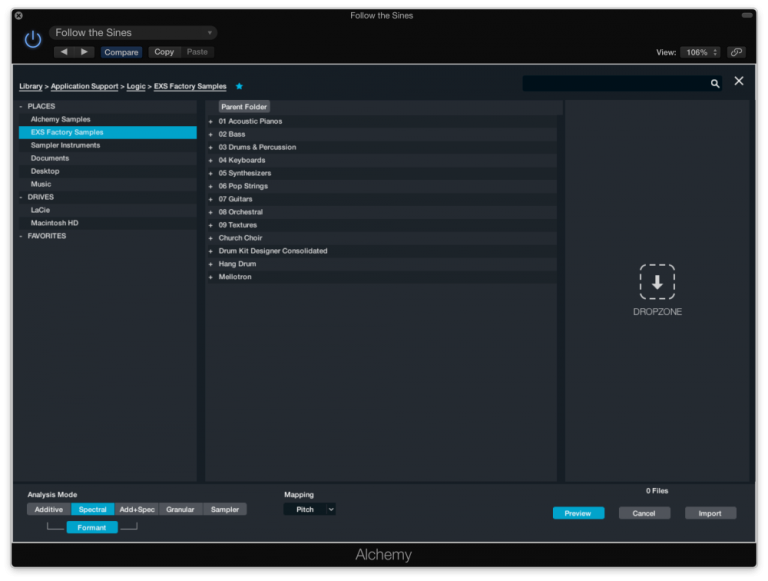Toggle the Formant option

coord(92,528)
